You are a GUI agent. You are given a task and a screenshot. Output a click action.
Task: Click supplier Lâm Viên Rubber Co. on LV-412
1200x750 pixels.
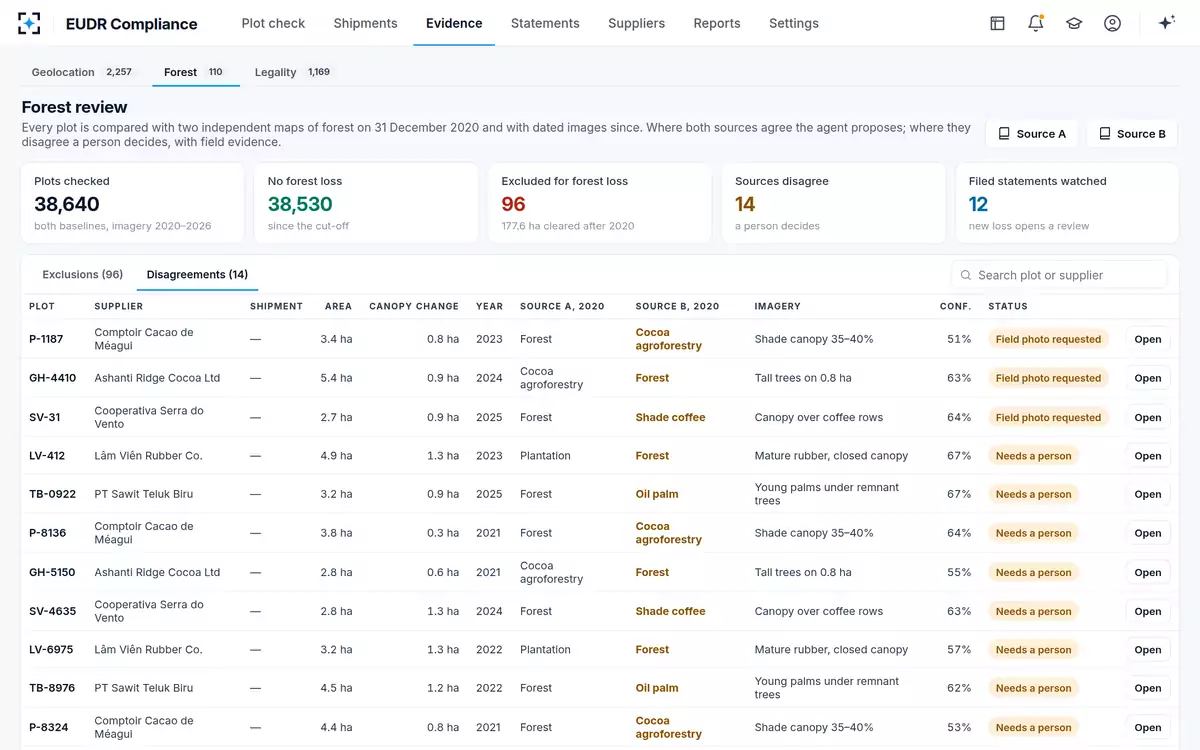coord(148,455)
